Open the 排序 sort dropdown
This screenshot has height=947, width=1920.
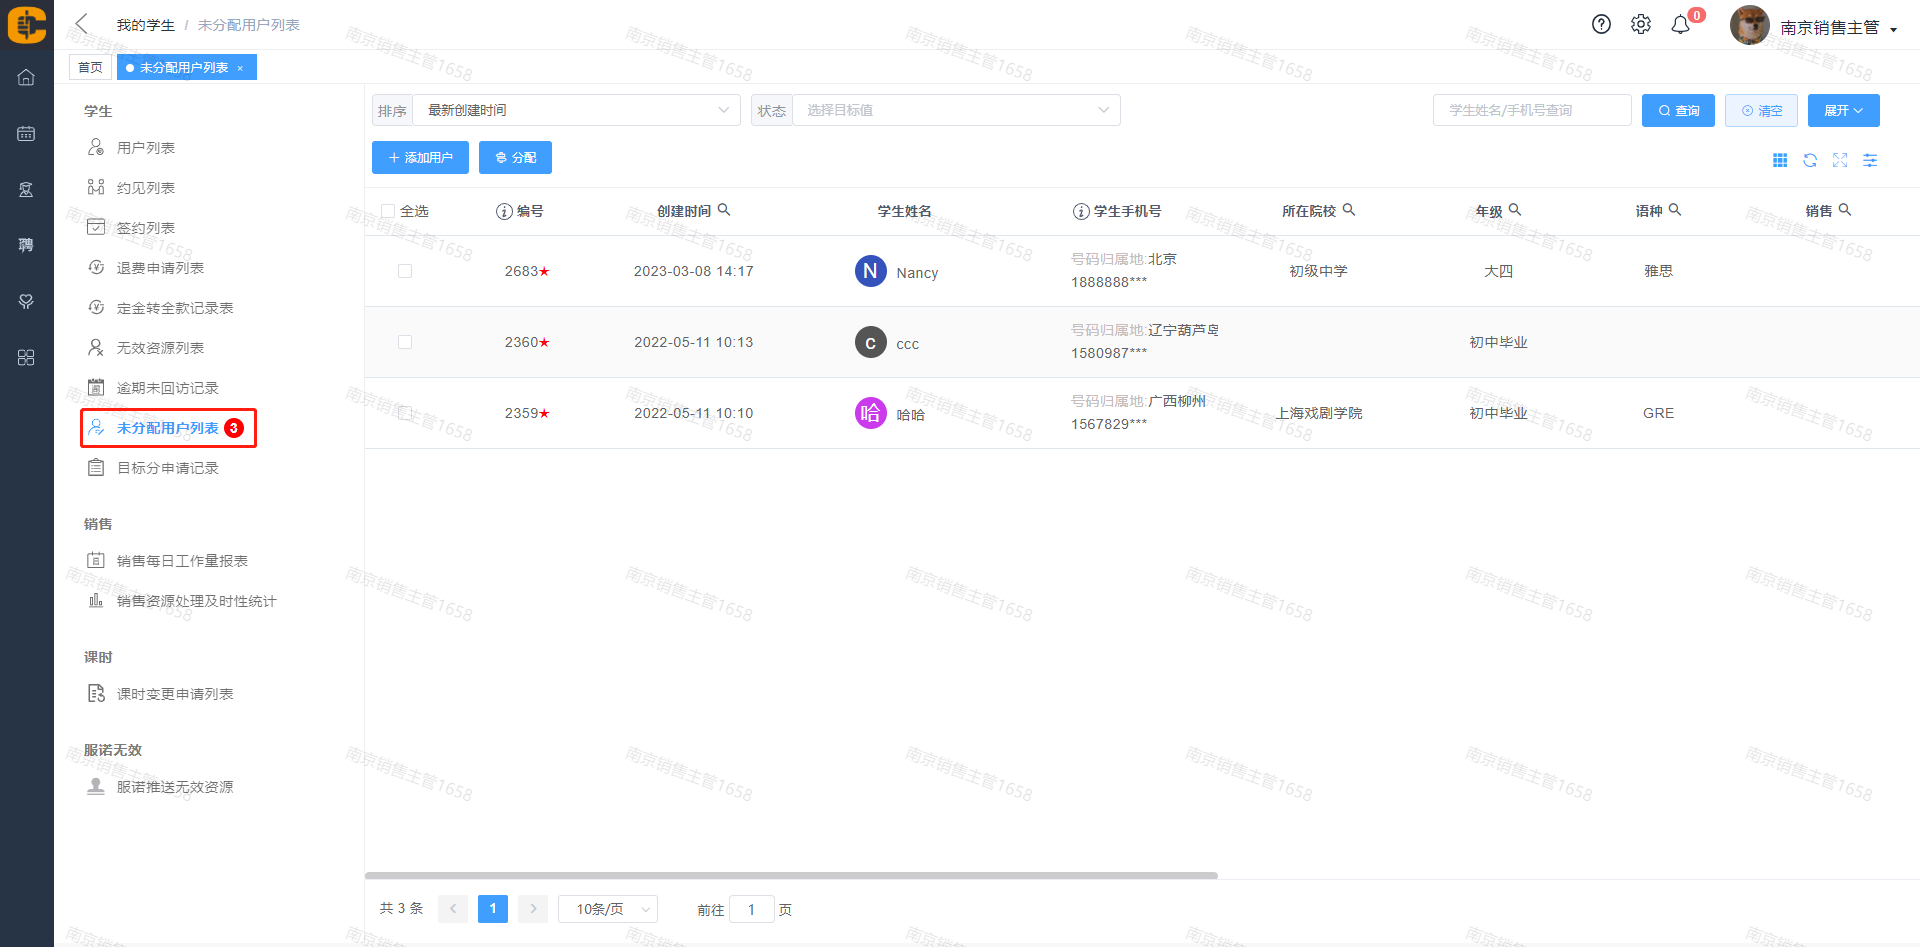(576, 110)
